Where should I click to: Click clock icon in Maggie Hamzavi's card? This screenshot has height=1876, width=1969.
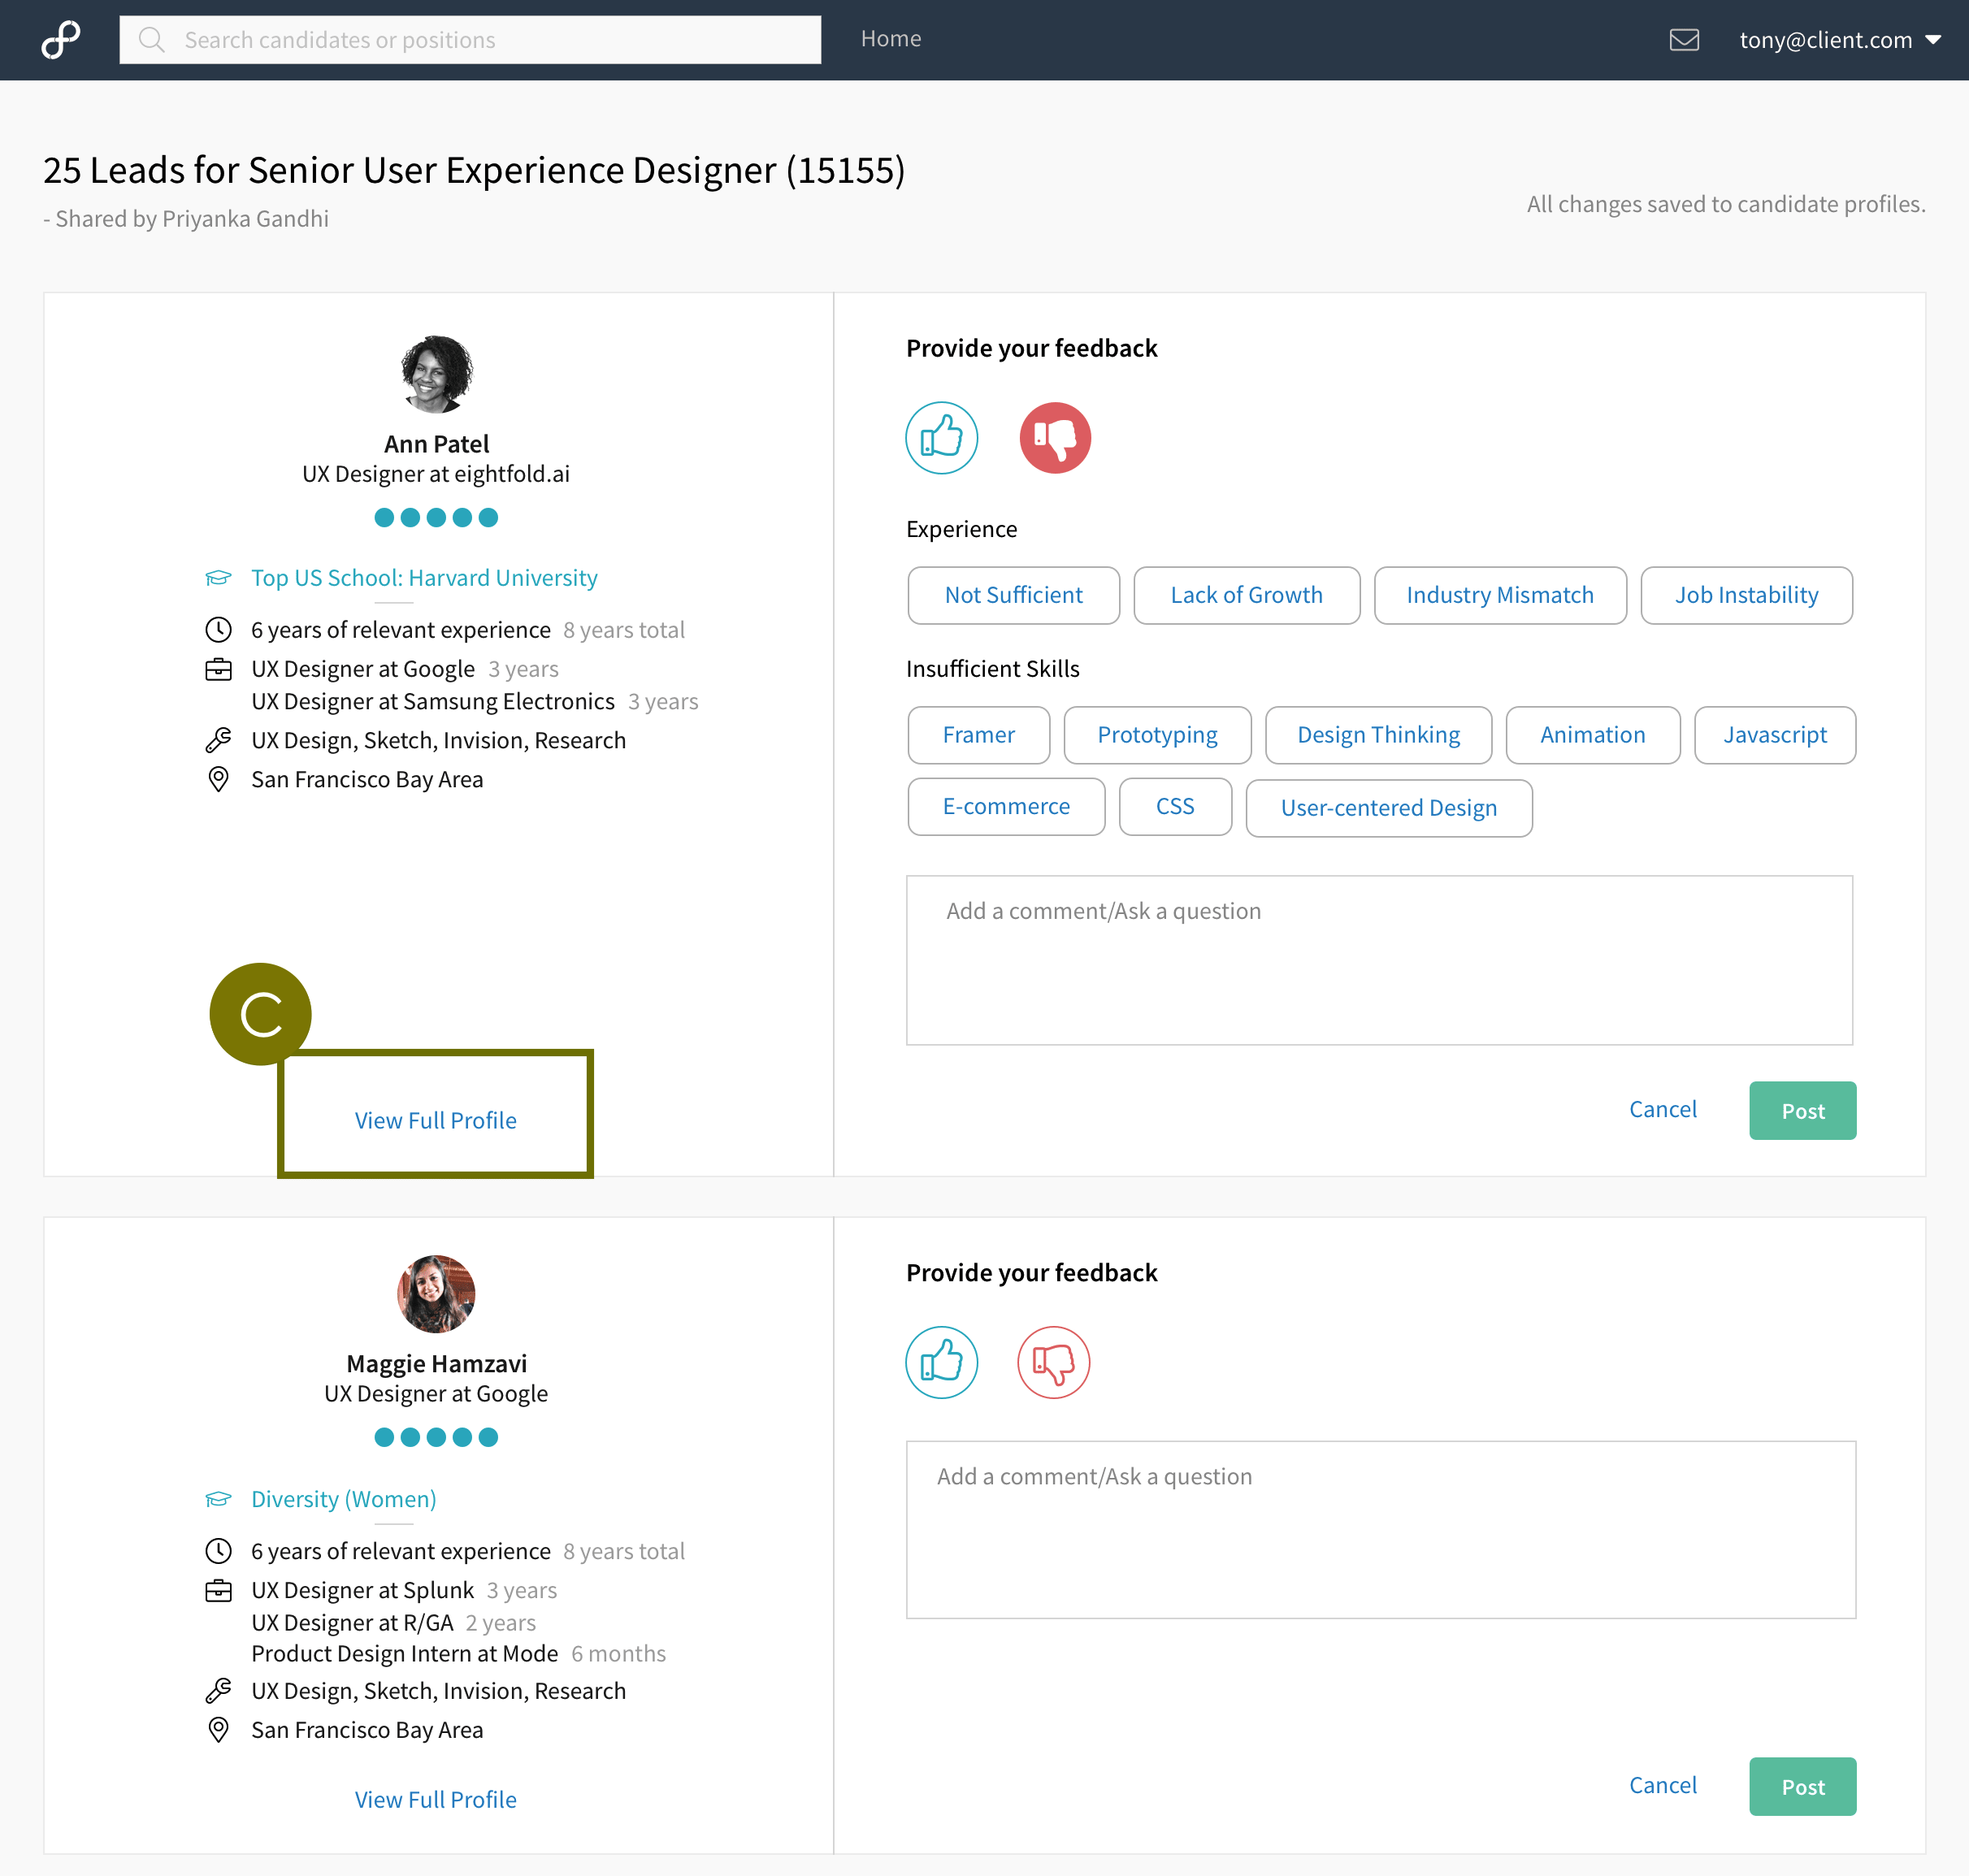tap(218, 1551)
